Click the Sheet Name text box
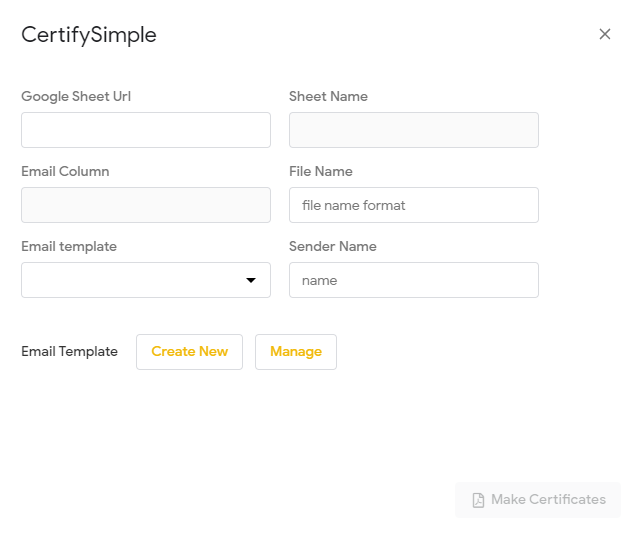This screenshot has width=641, height=543. point(413,130)
